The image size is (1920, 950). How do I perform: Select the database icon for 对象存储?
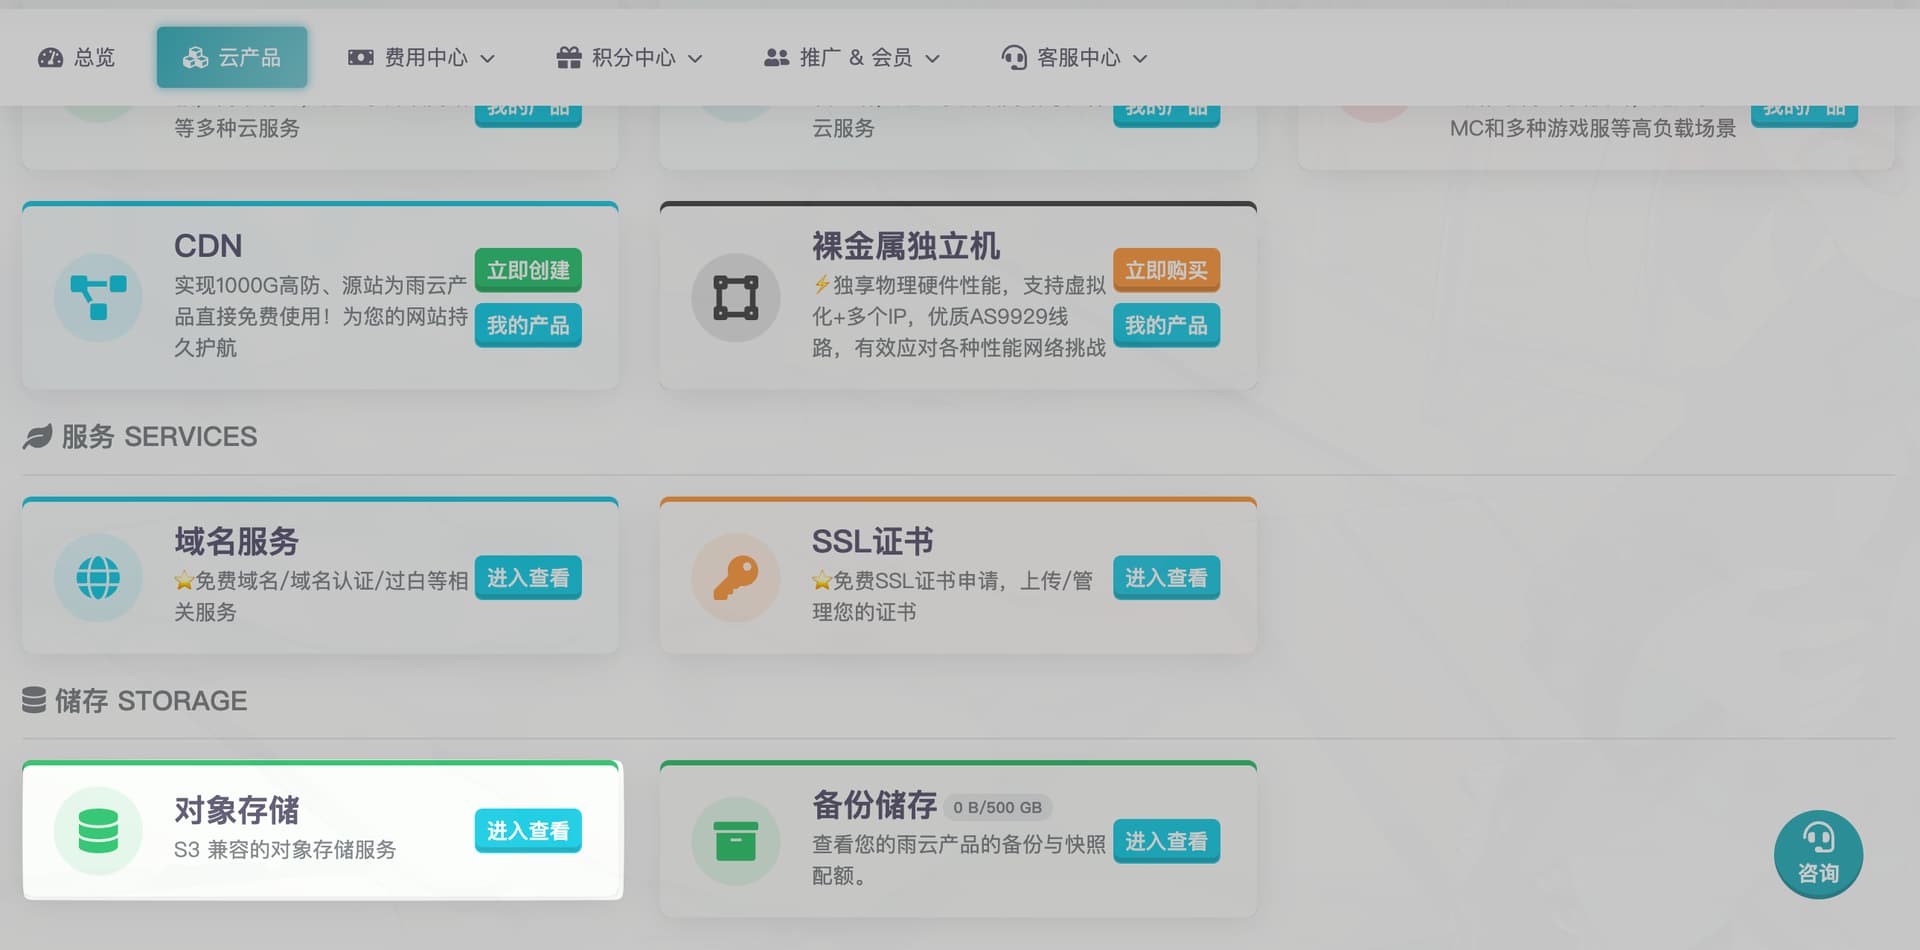pyautogui.click(x=97, y=830)
